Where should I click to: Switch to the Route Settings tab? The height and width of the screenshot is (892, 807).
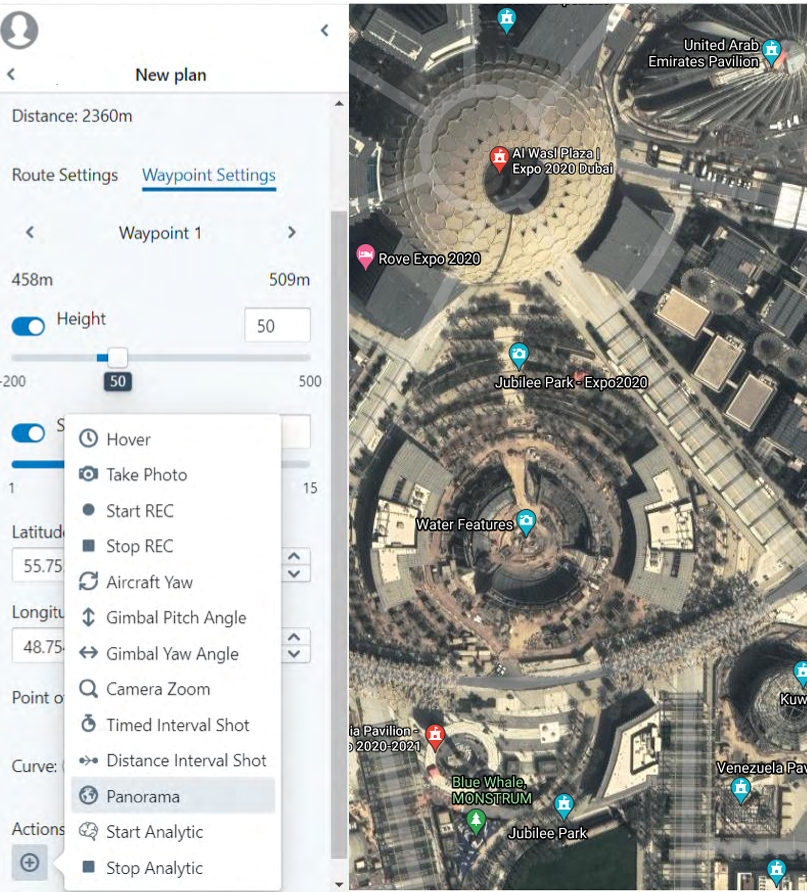65,175
